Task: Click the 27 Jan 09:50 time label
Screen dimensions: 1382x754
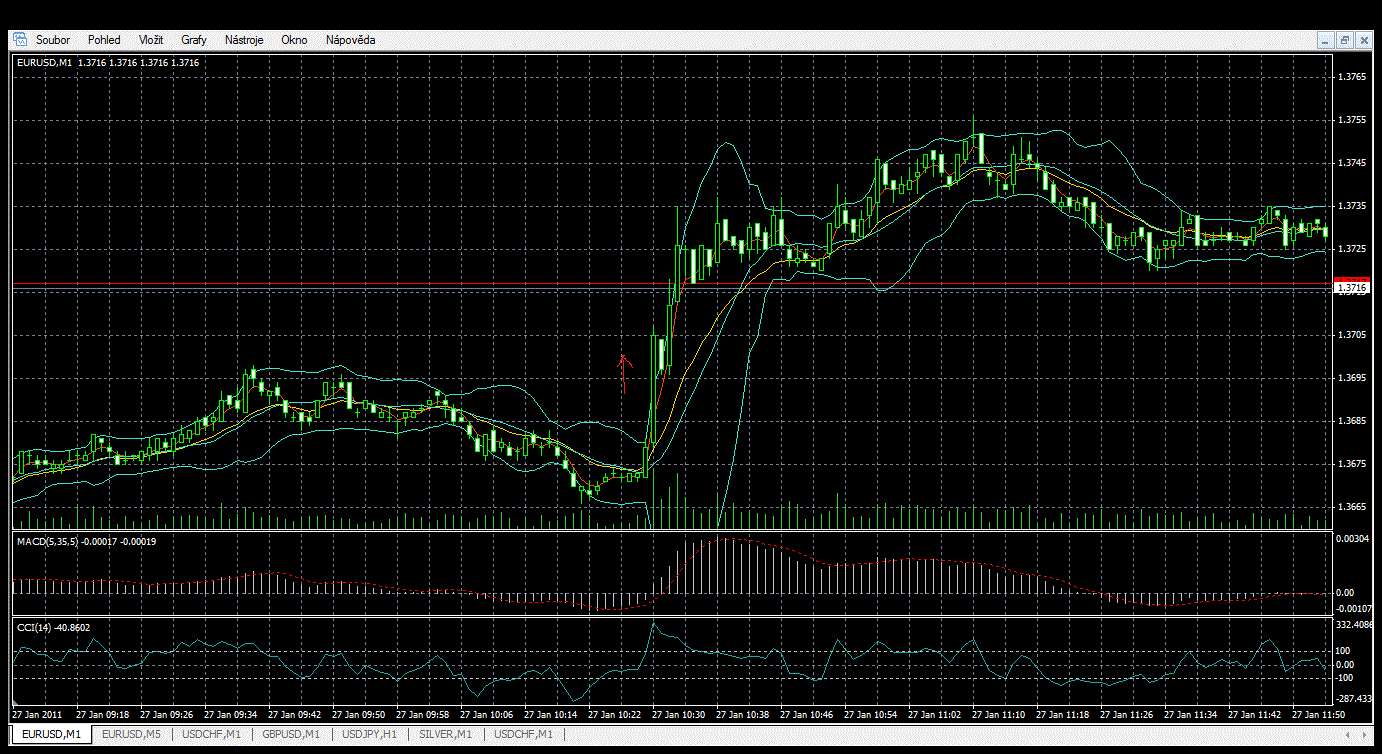Action: (358, 715)
